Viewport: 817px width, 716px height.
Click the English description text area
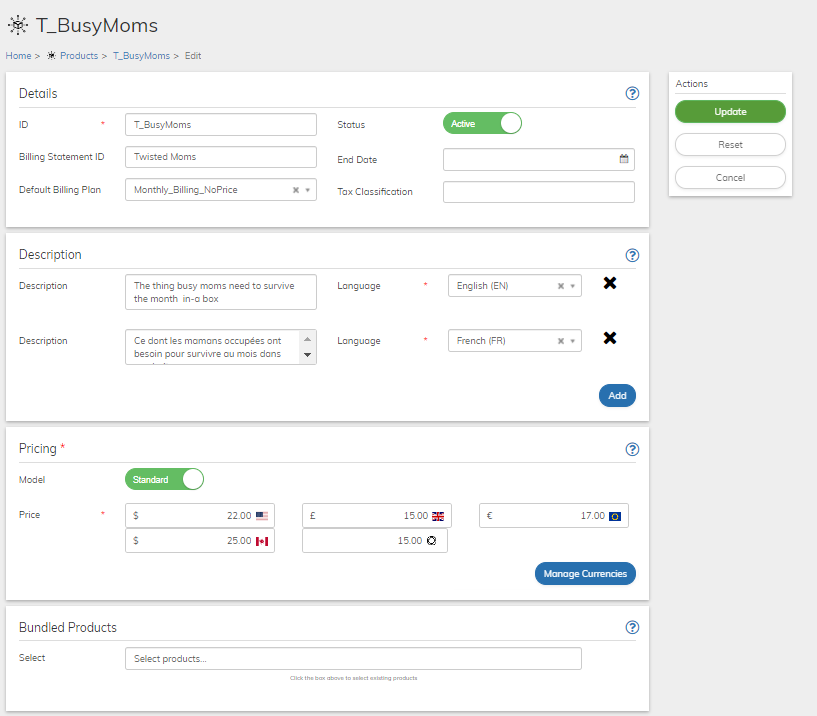click(221, 292)
